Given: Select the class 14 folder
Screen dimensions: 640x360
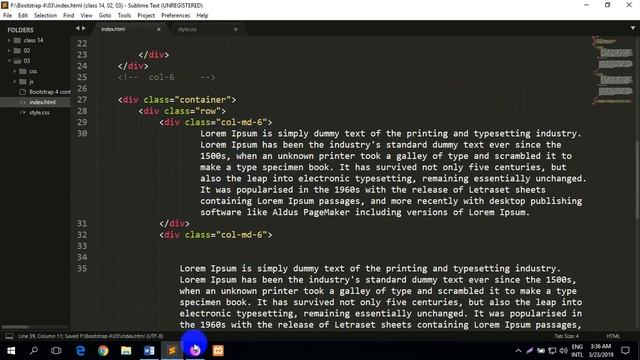Looking at the screenshot, I should (x=33, y=40).
